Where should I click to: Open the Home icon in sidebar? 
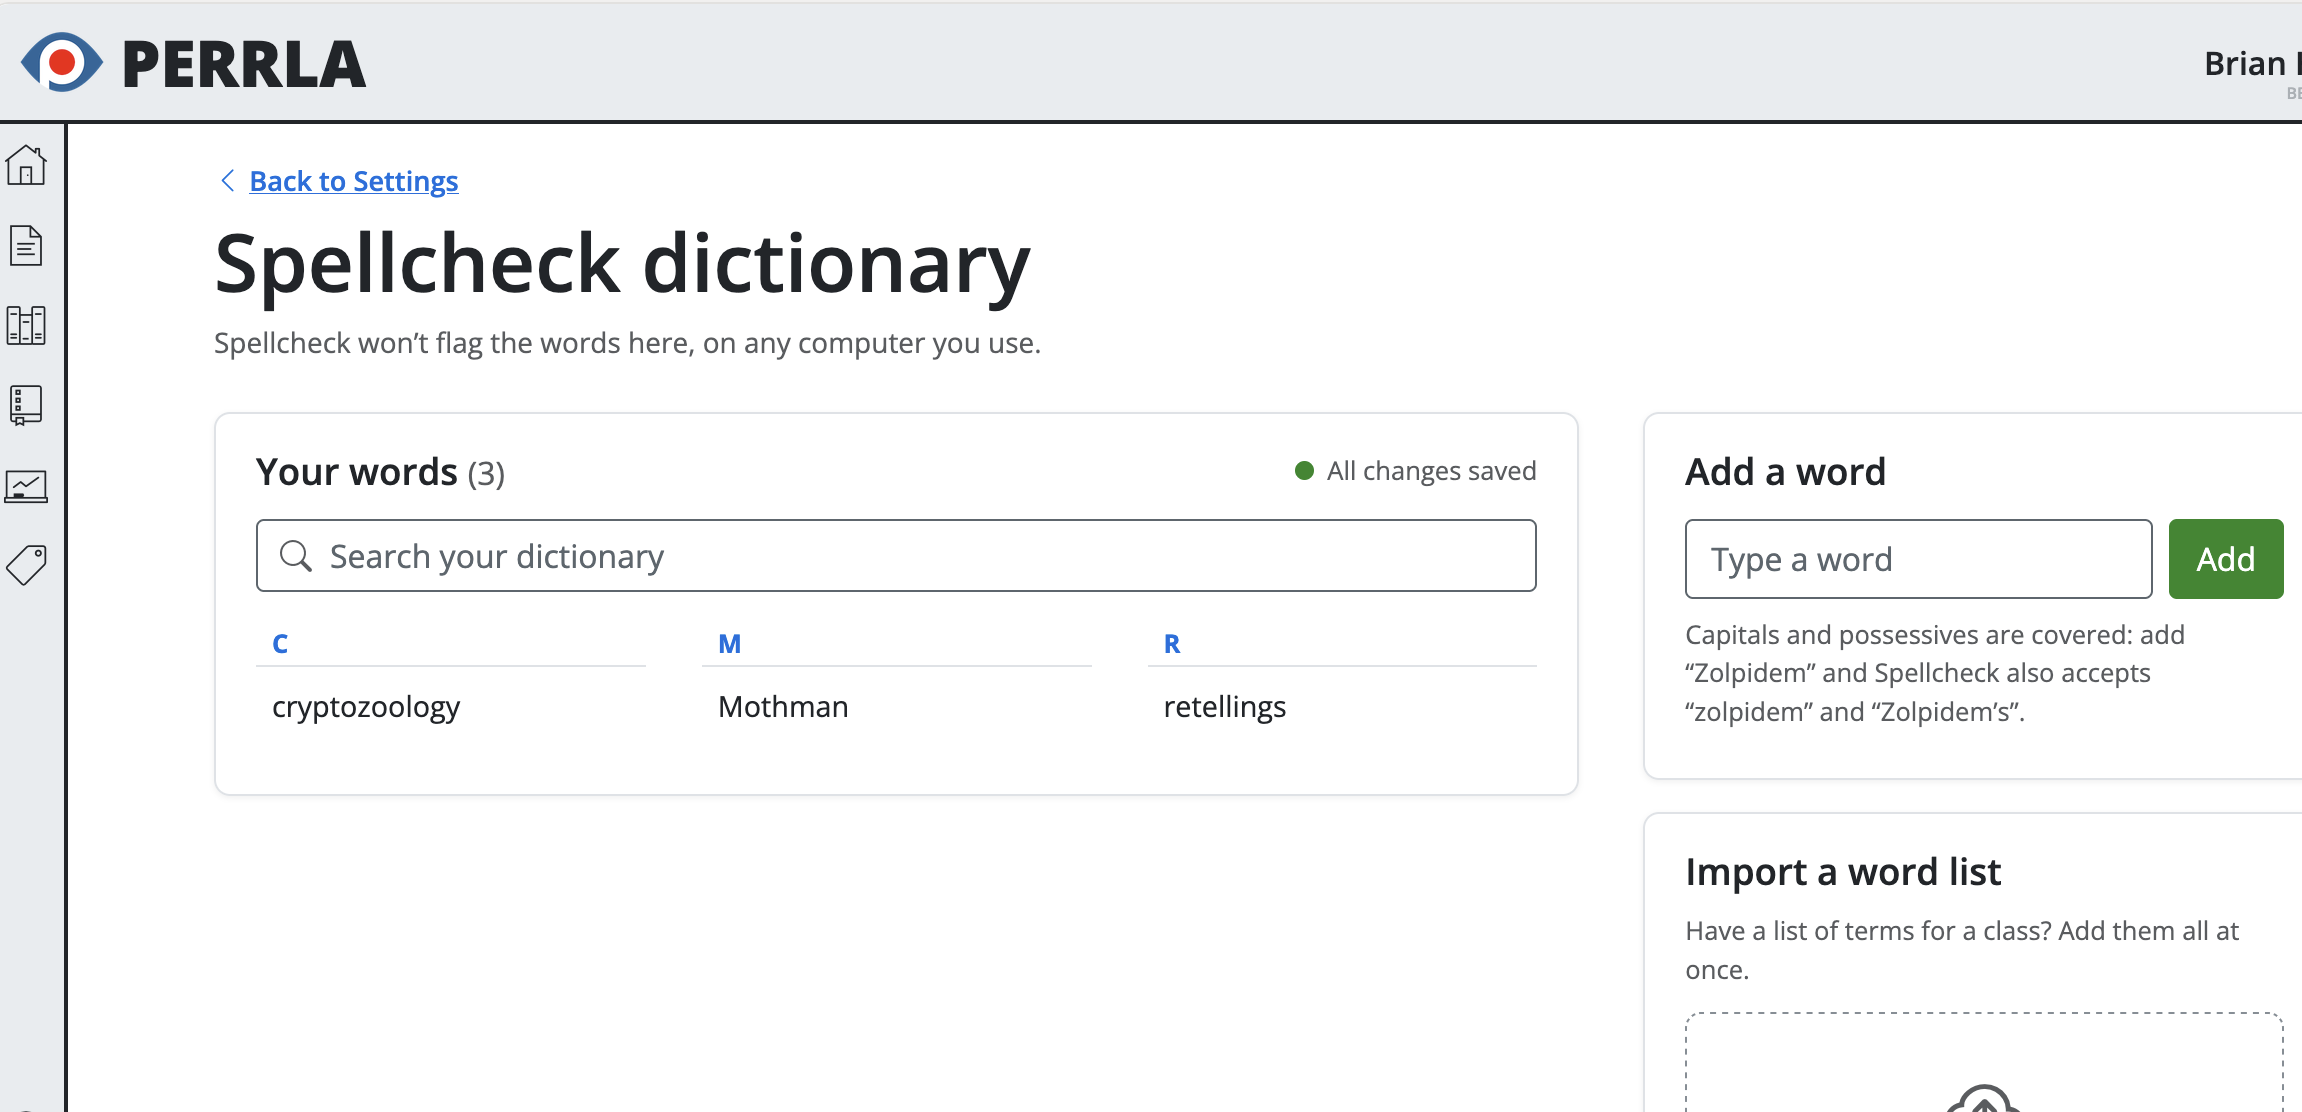pyautogui.click(x=26, y=165)
